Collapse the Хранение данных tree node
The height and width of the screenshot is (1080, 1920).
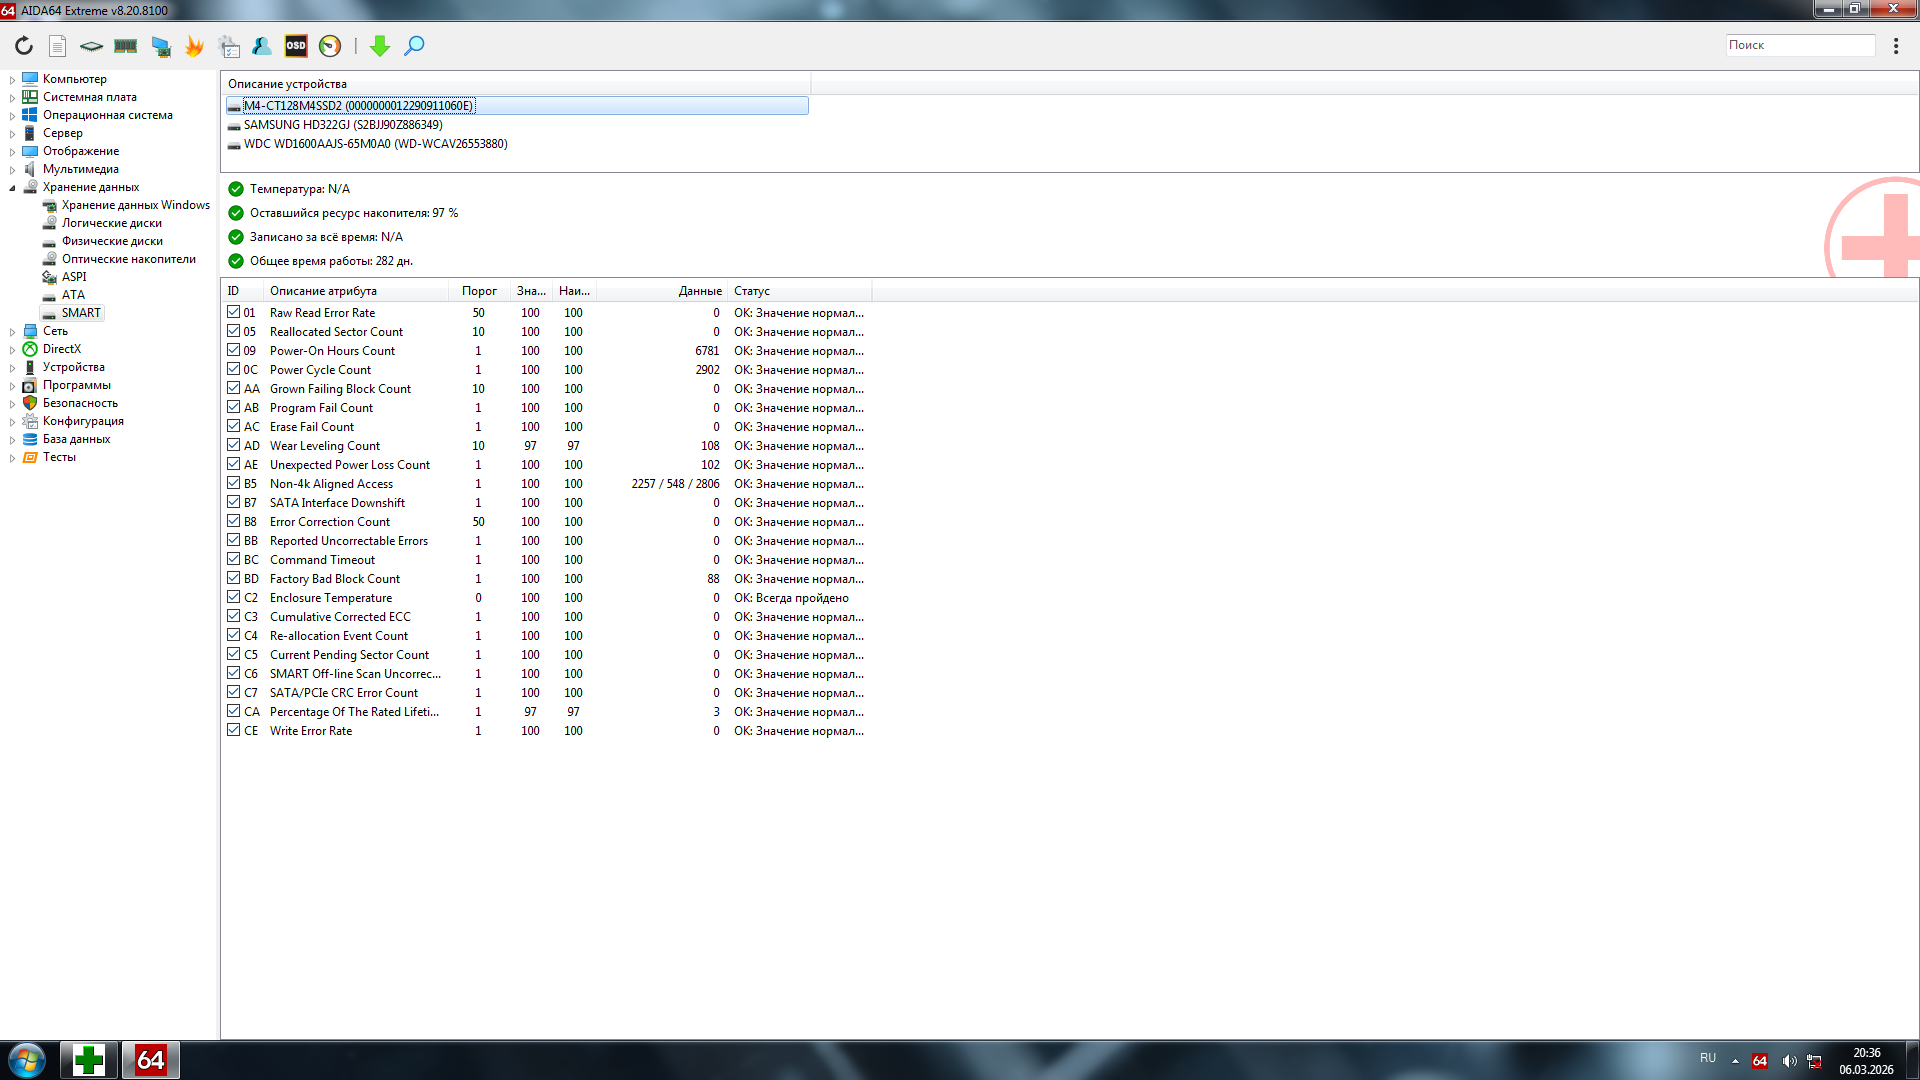(x=12, y=187)
